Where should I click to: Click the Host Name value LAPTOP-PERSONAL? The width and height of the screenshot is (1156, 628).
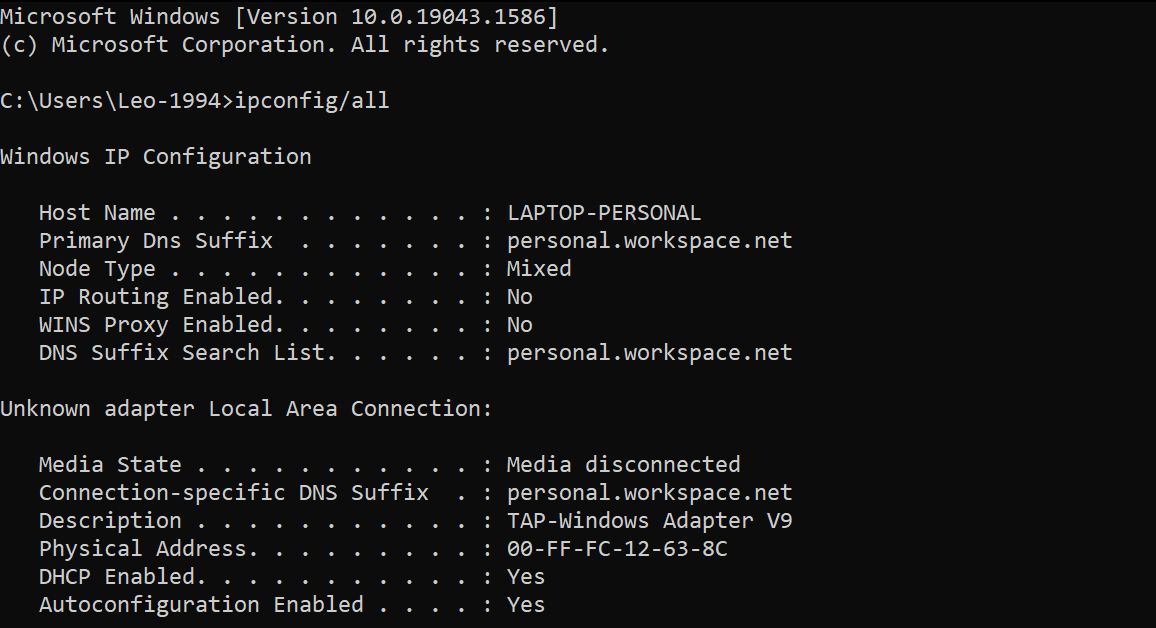pos(604,213)
